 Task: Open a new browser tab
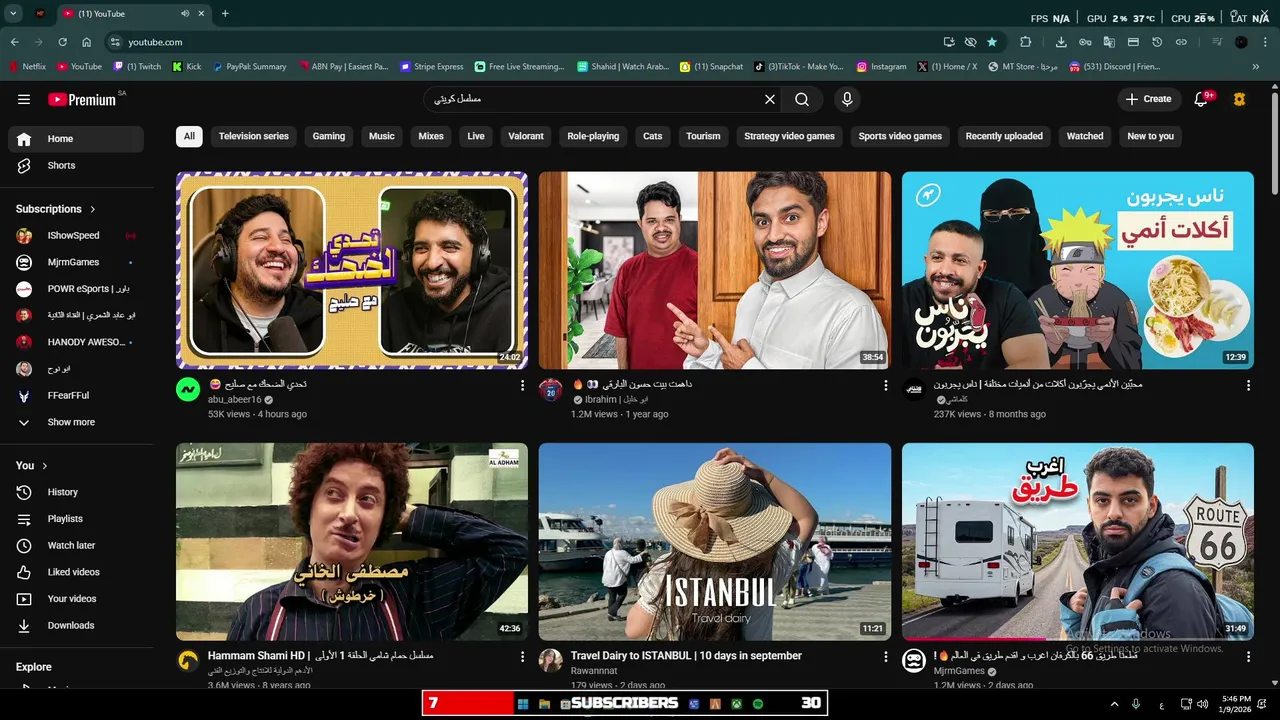point(225,14)
